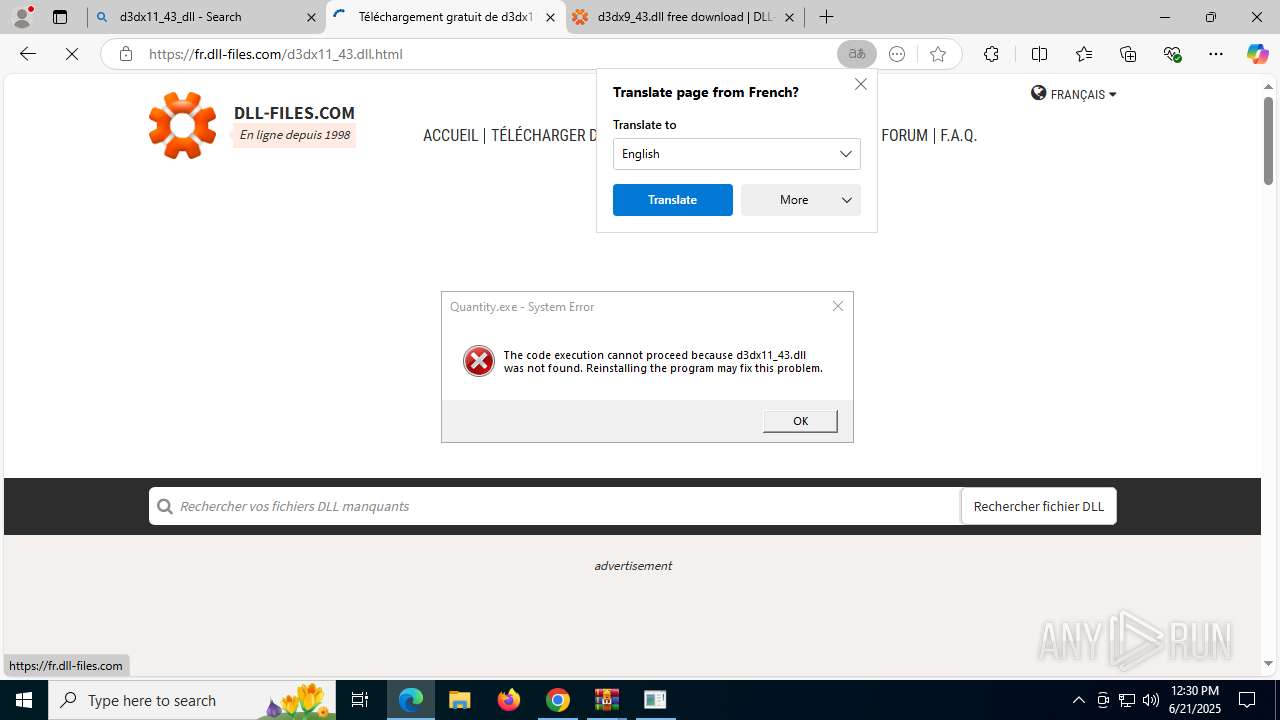Open Edge Settings and more menu
Image resolution: width=1280 pixels, height=720 pixels.
point(1216,54)
